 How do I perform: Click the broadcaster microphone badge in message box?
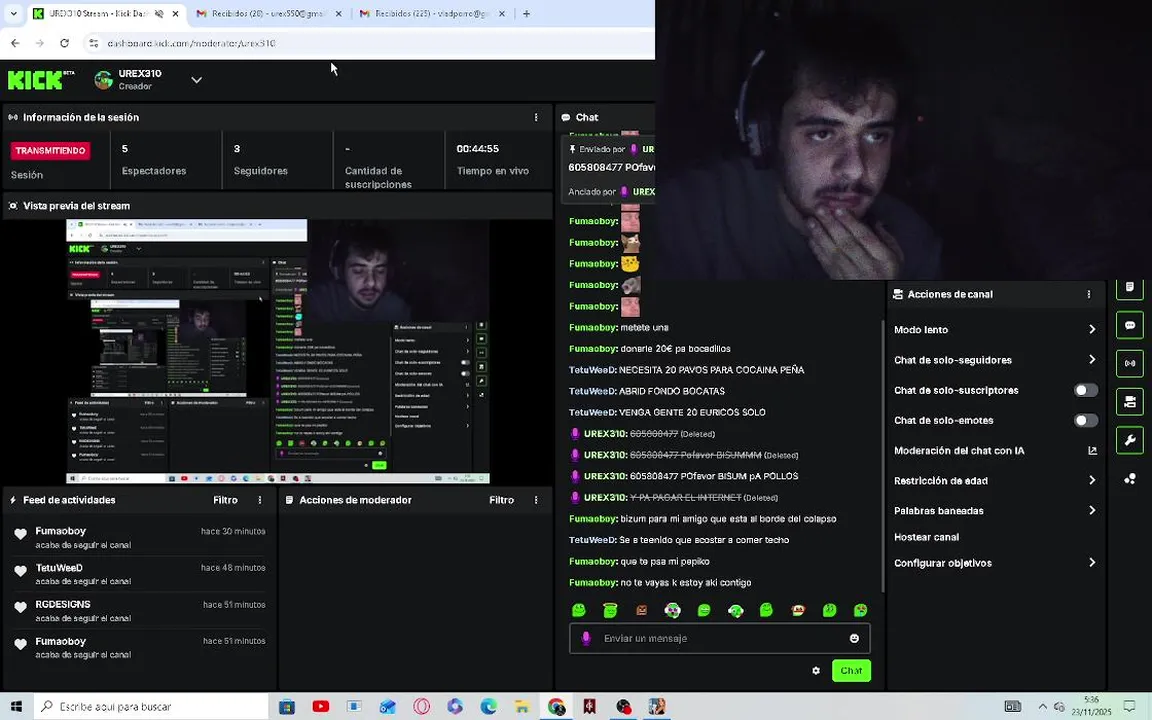point(586,638)
